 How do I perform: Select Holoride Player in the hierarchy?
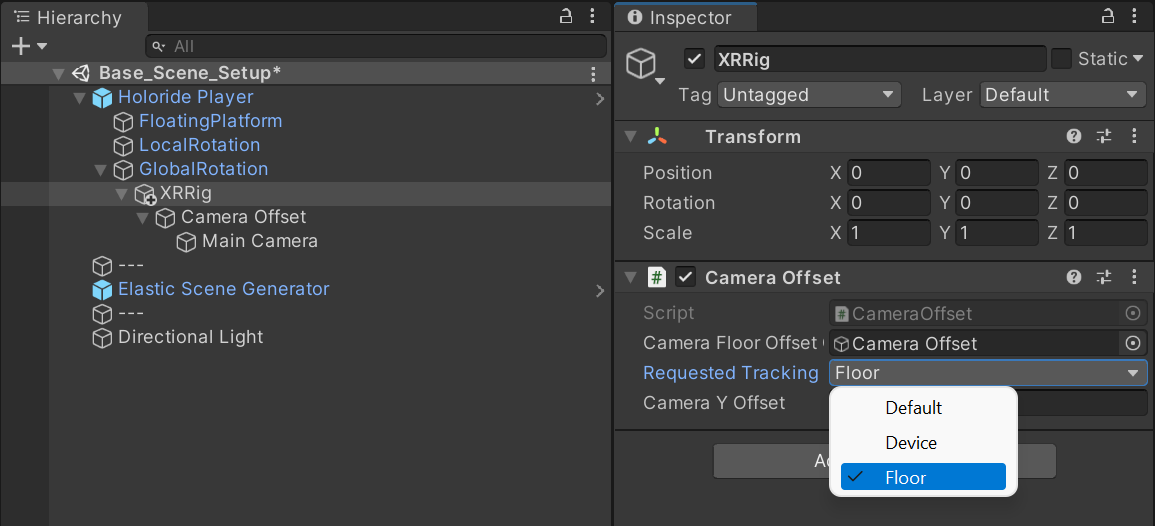point(186,97)
